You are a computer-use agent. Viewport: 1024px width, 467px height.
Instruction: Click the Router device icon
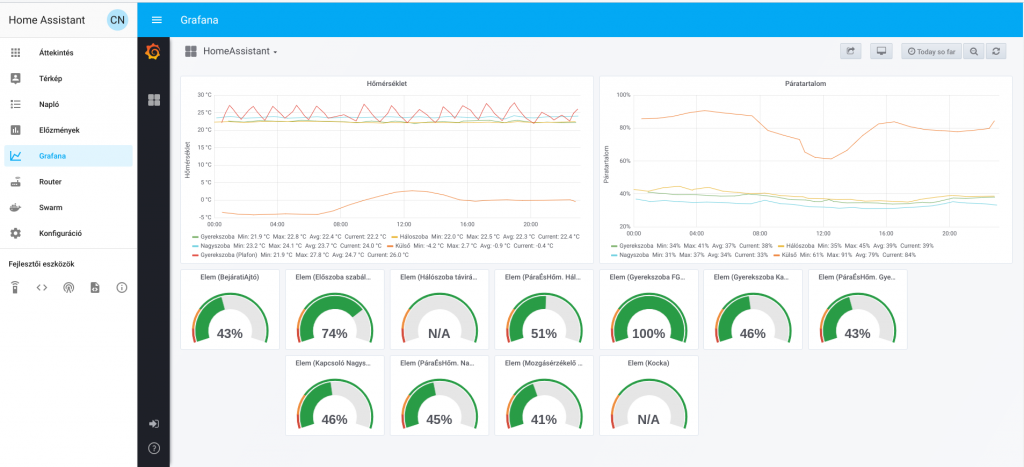coord(16,182)
